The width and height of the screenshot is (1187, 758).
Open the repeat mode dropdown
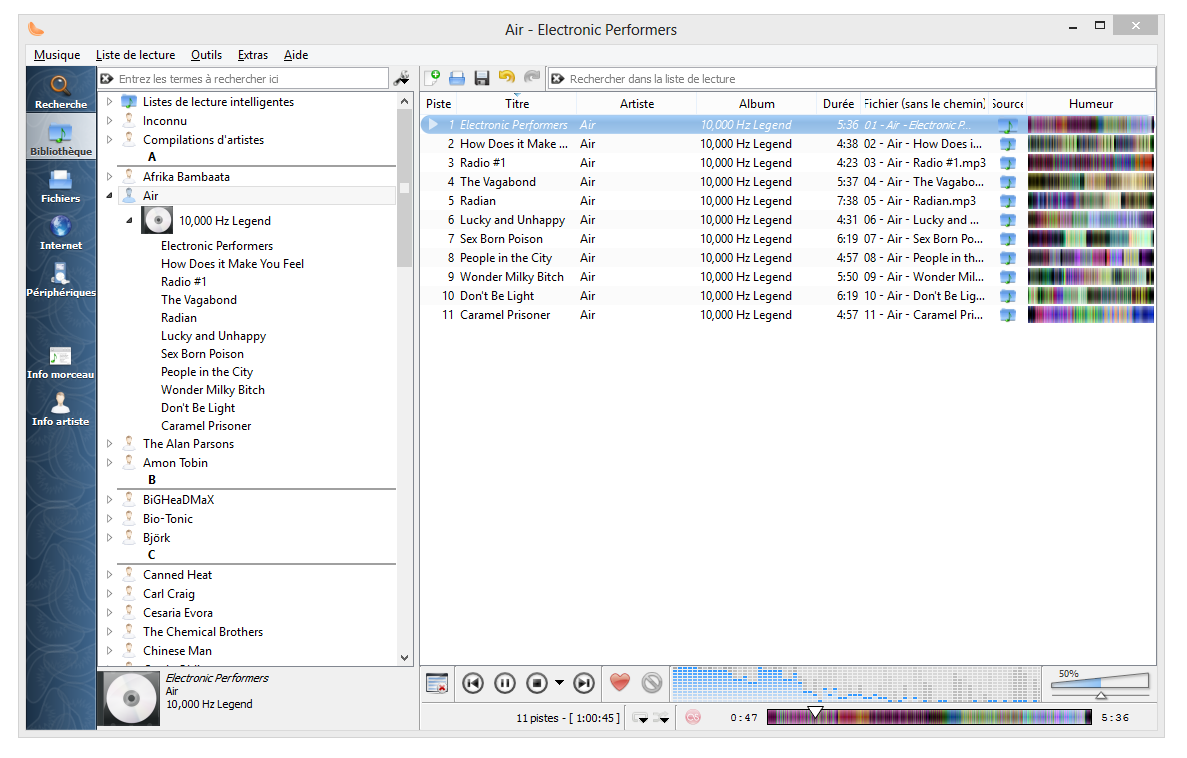[641, 718]
